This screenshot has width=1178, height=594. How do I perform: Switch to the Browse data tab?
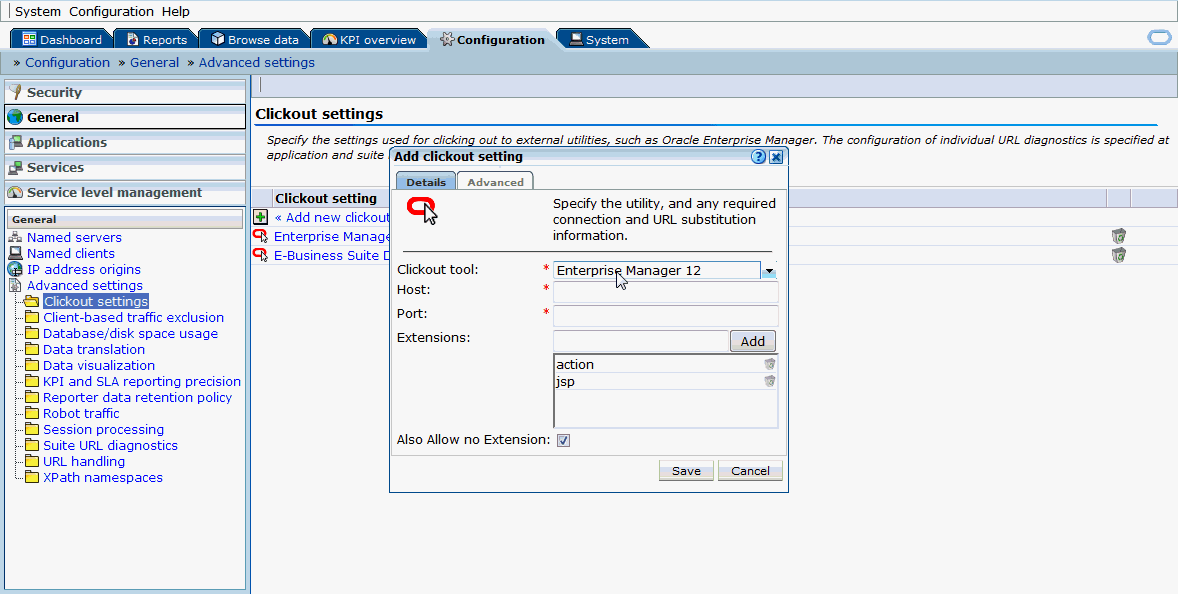255,40
